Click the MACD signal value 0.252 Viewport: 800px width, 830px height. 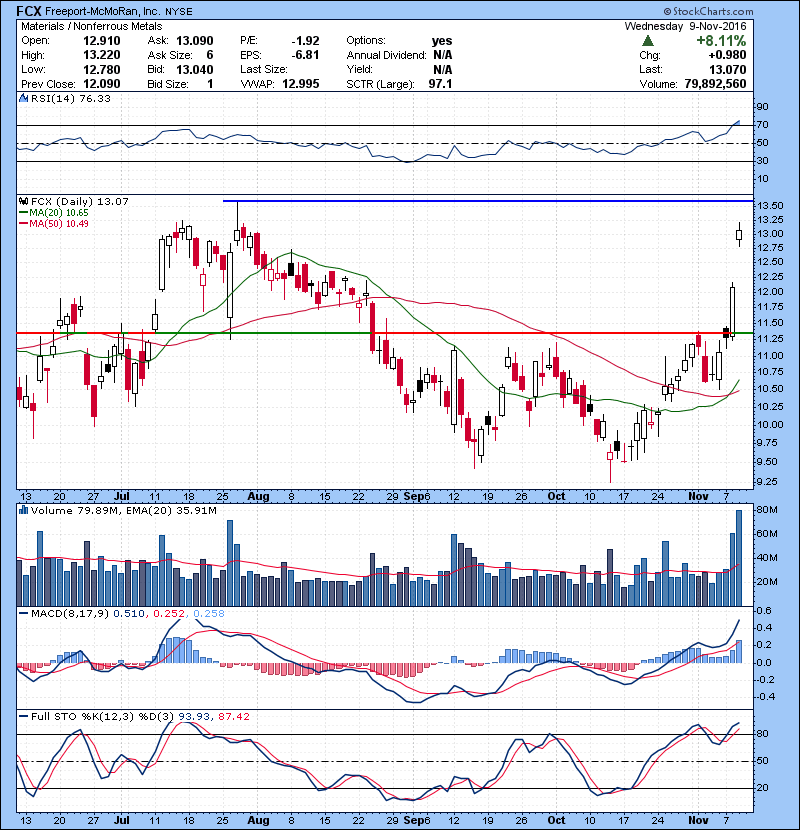pos(169,614)
